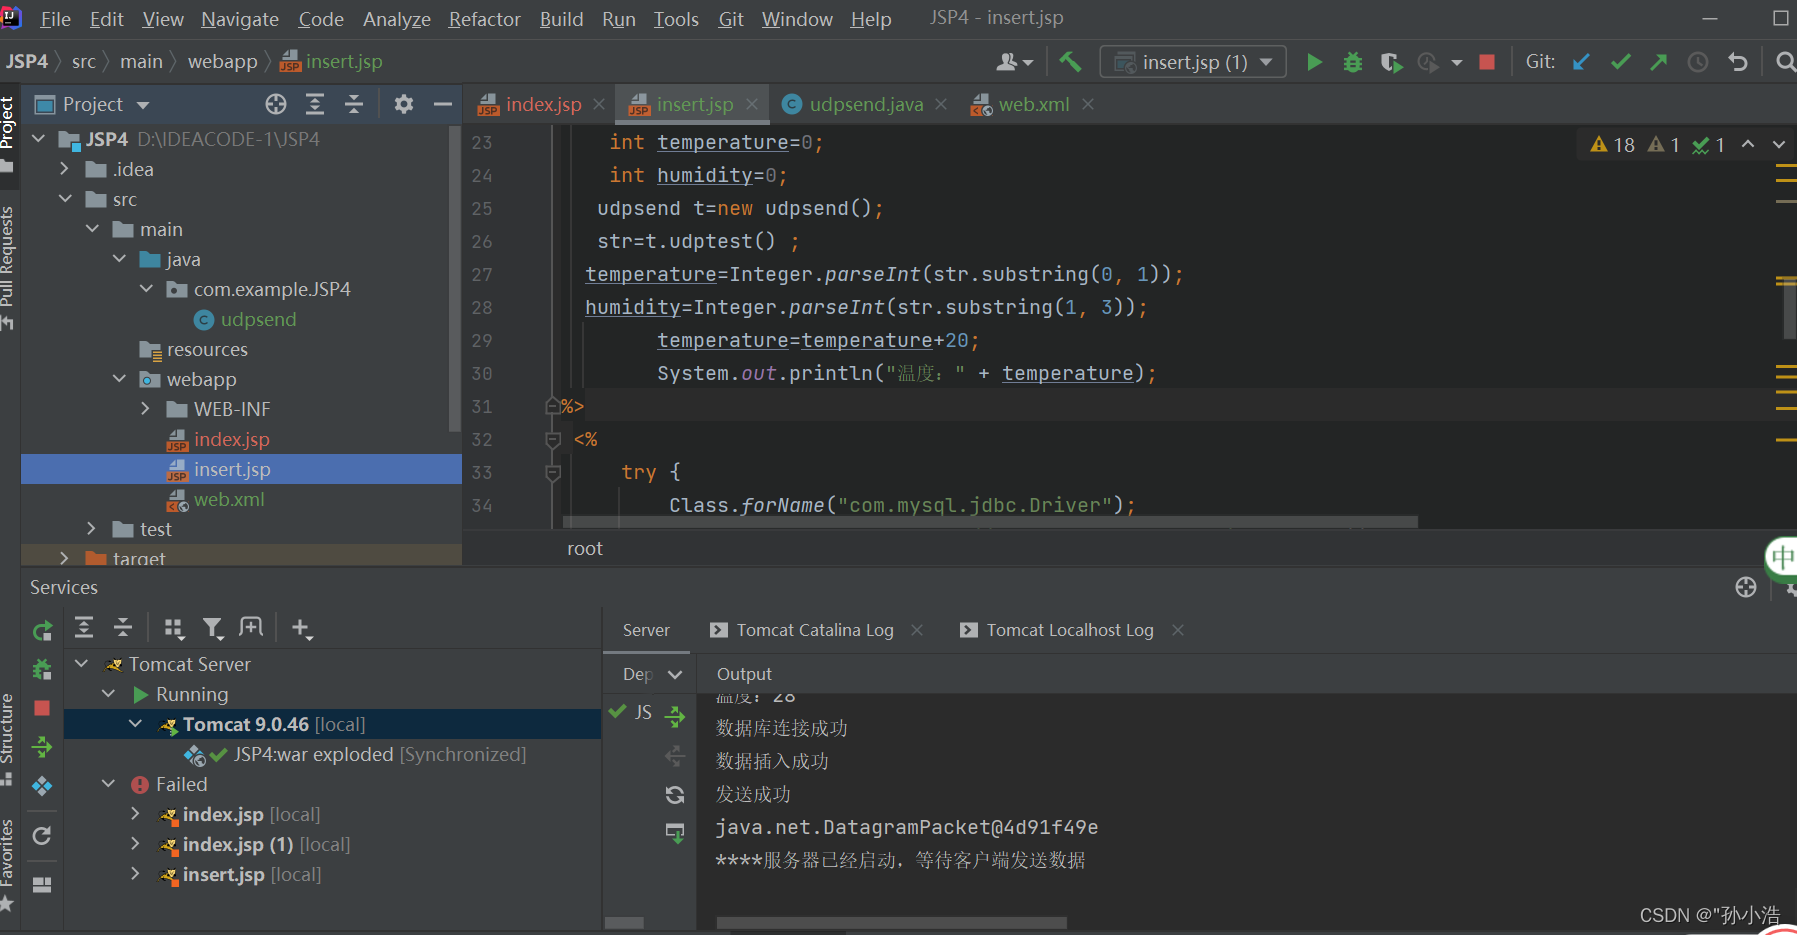Screen dimensions: 1797x935
Task: Open the Refactor menu
Action: click(484, 19)
